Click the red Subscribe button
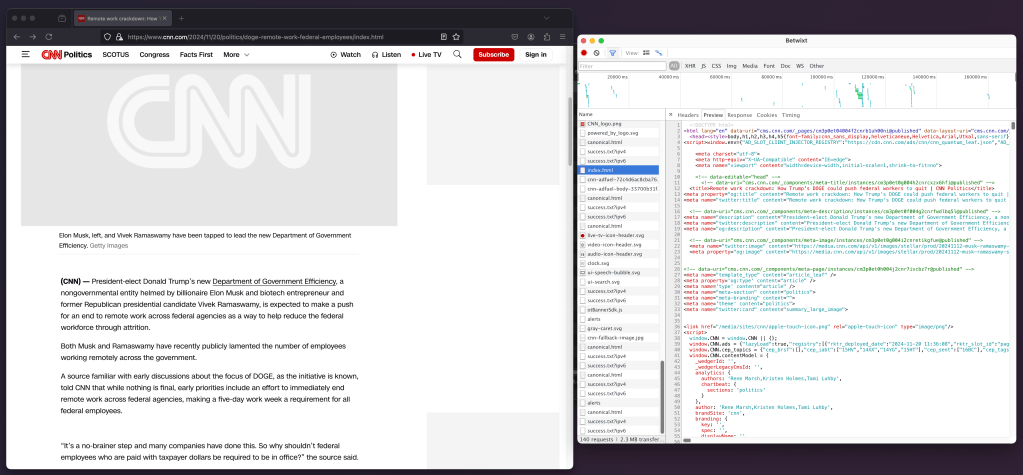This screenshot has height=475, width=1023. coord(493,54)
